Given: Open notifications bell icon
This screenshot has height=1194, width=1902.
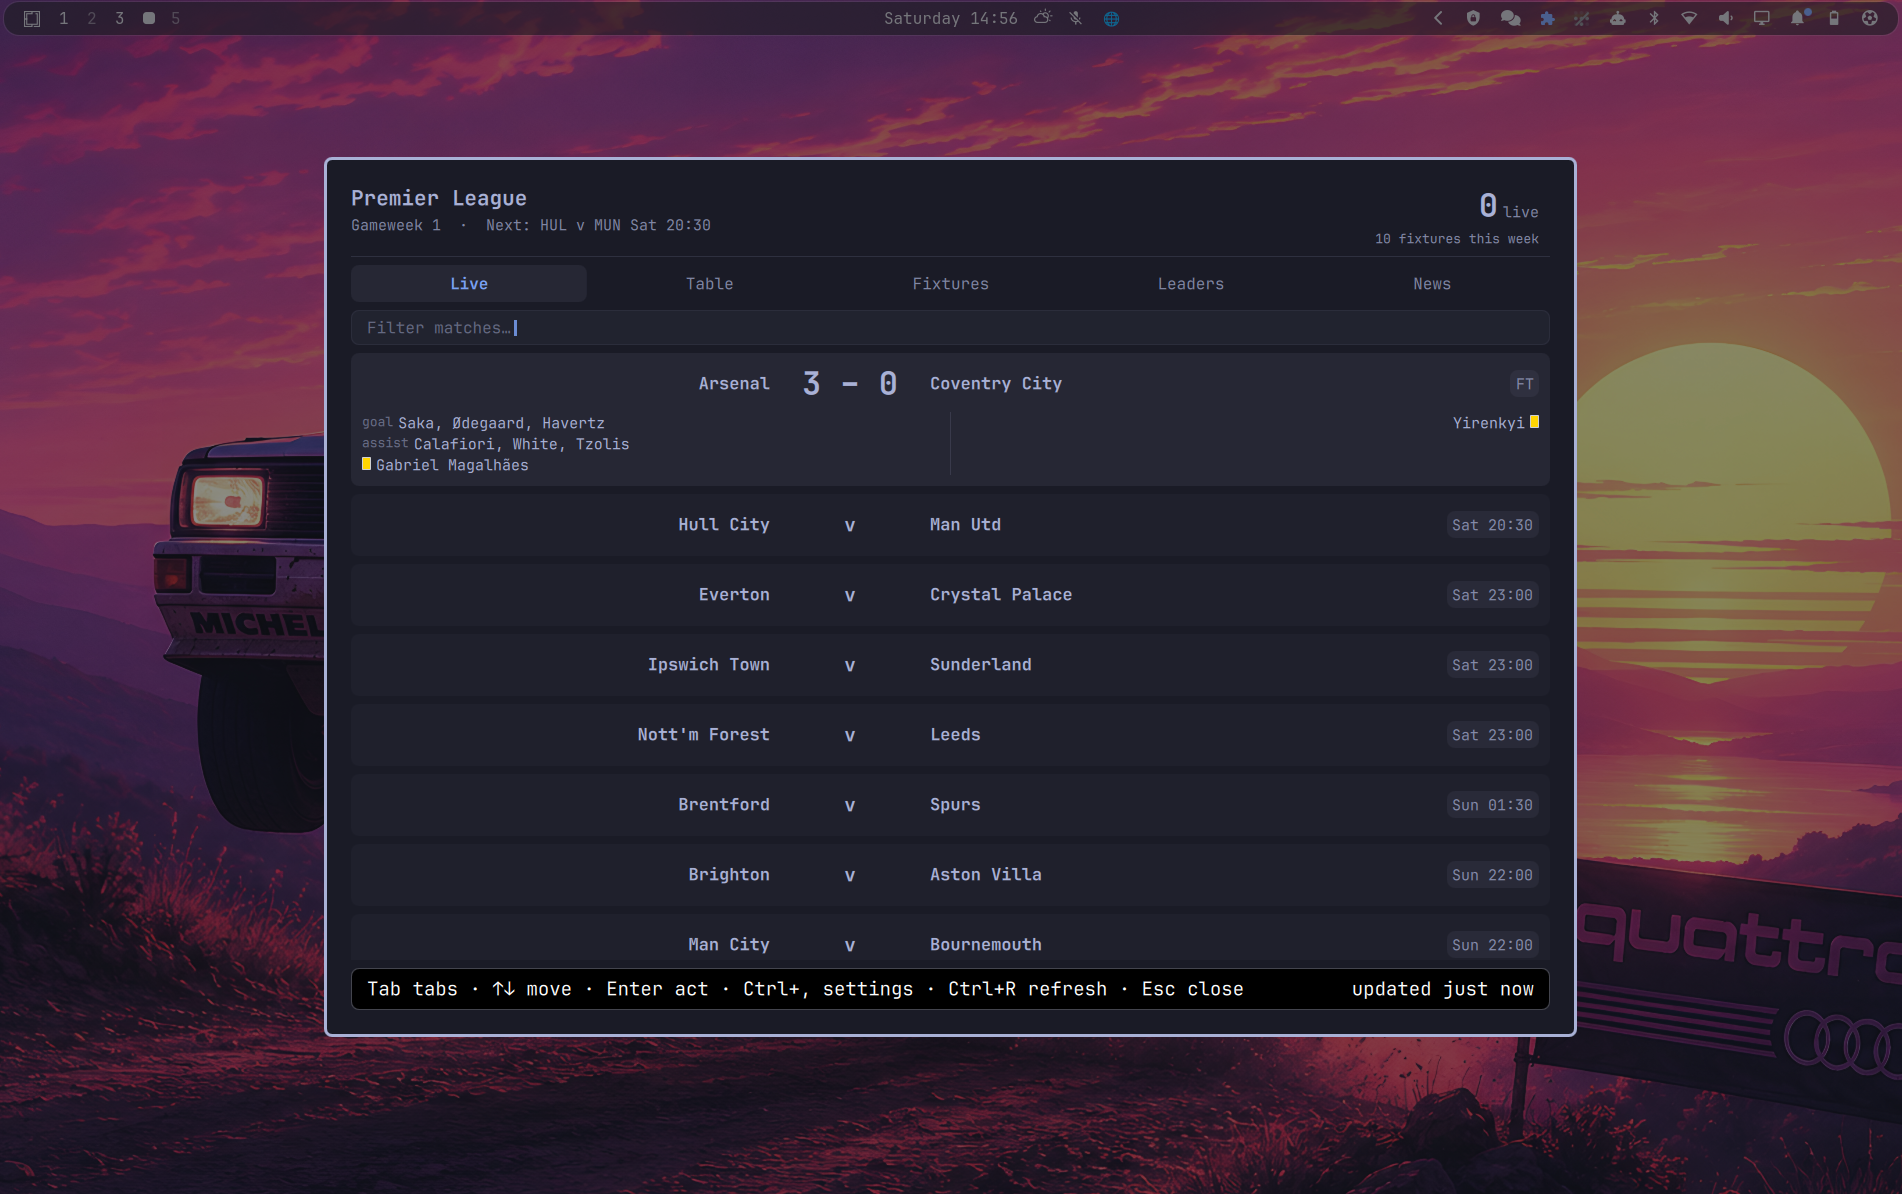Looking at the screenshot, I should pyautogui.click(x=1799, y=18).
